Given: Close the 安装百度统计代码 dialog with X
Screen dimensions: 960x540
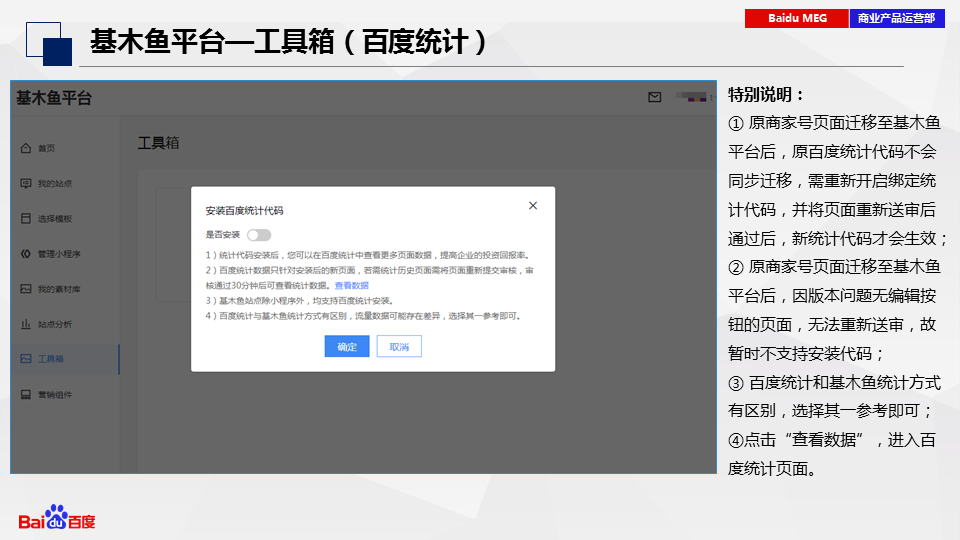Looking at the screenshot, I should pyautogui.click(x=533, y=206).
